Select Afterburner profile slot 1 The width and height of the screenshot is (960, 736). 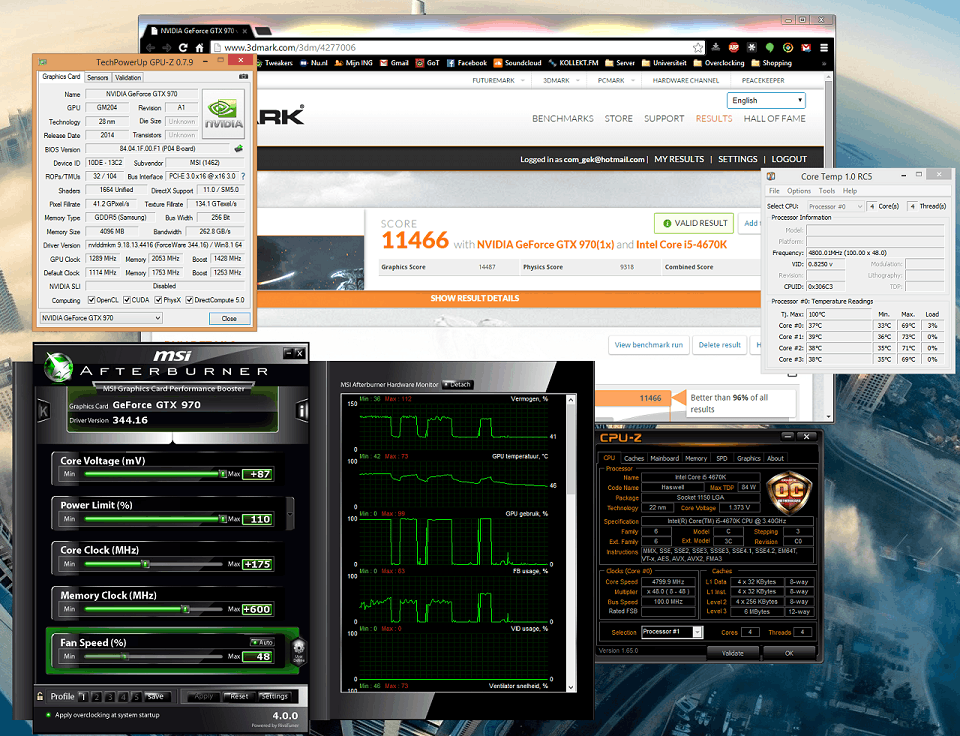[83, 697]
